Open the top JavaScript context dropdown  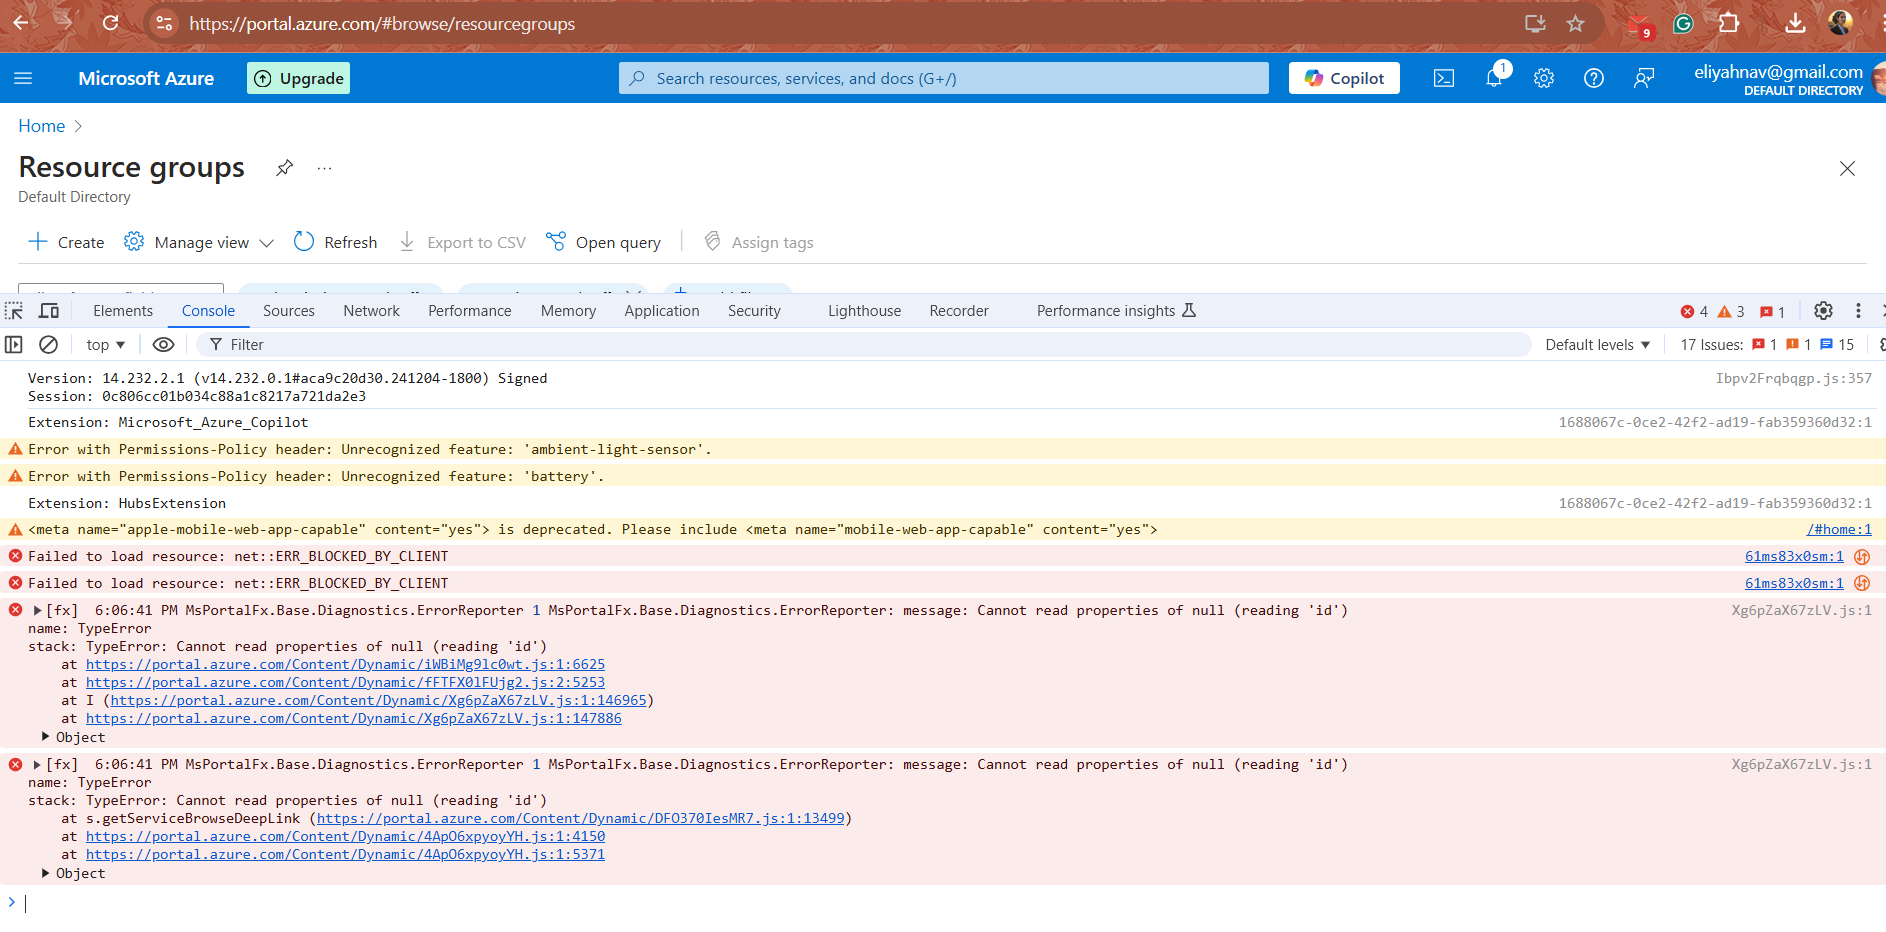(106, 345)
